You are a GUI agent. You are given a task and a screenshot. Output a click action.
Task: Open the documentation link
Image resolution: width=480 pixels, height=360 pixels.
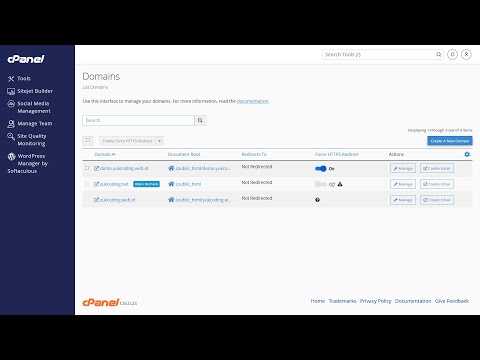pos(252,101)
